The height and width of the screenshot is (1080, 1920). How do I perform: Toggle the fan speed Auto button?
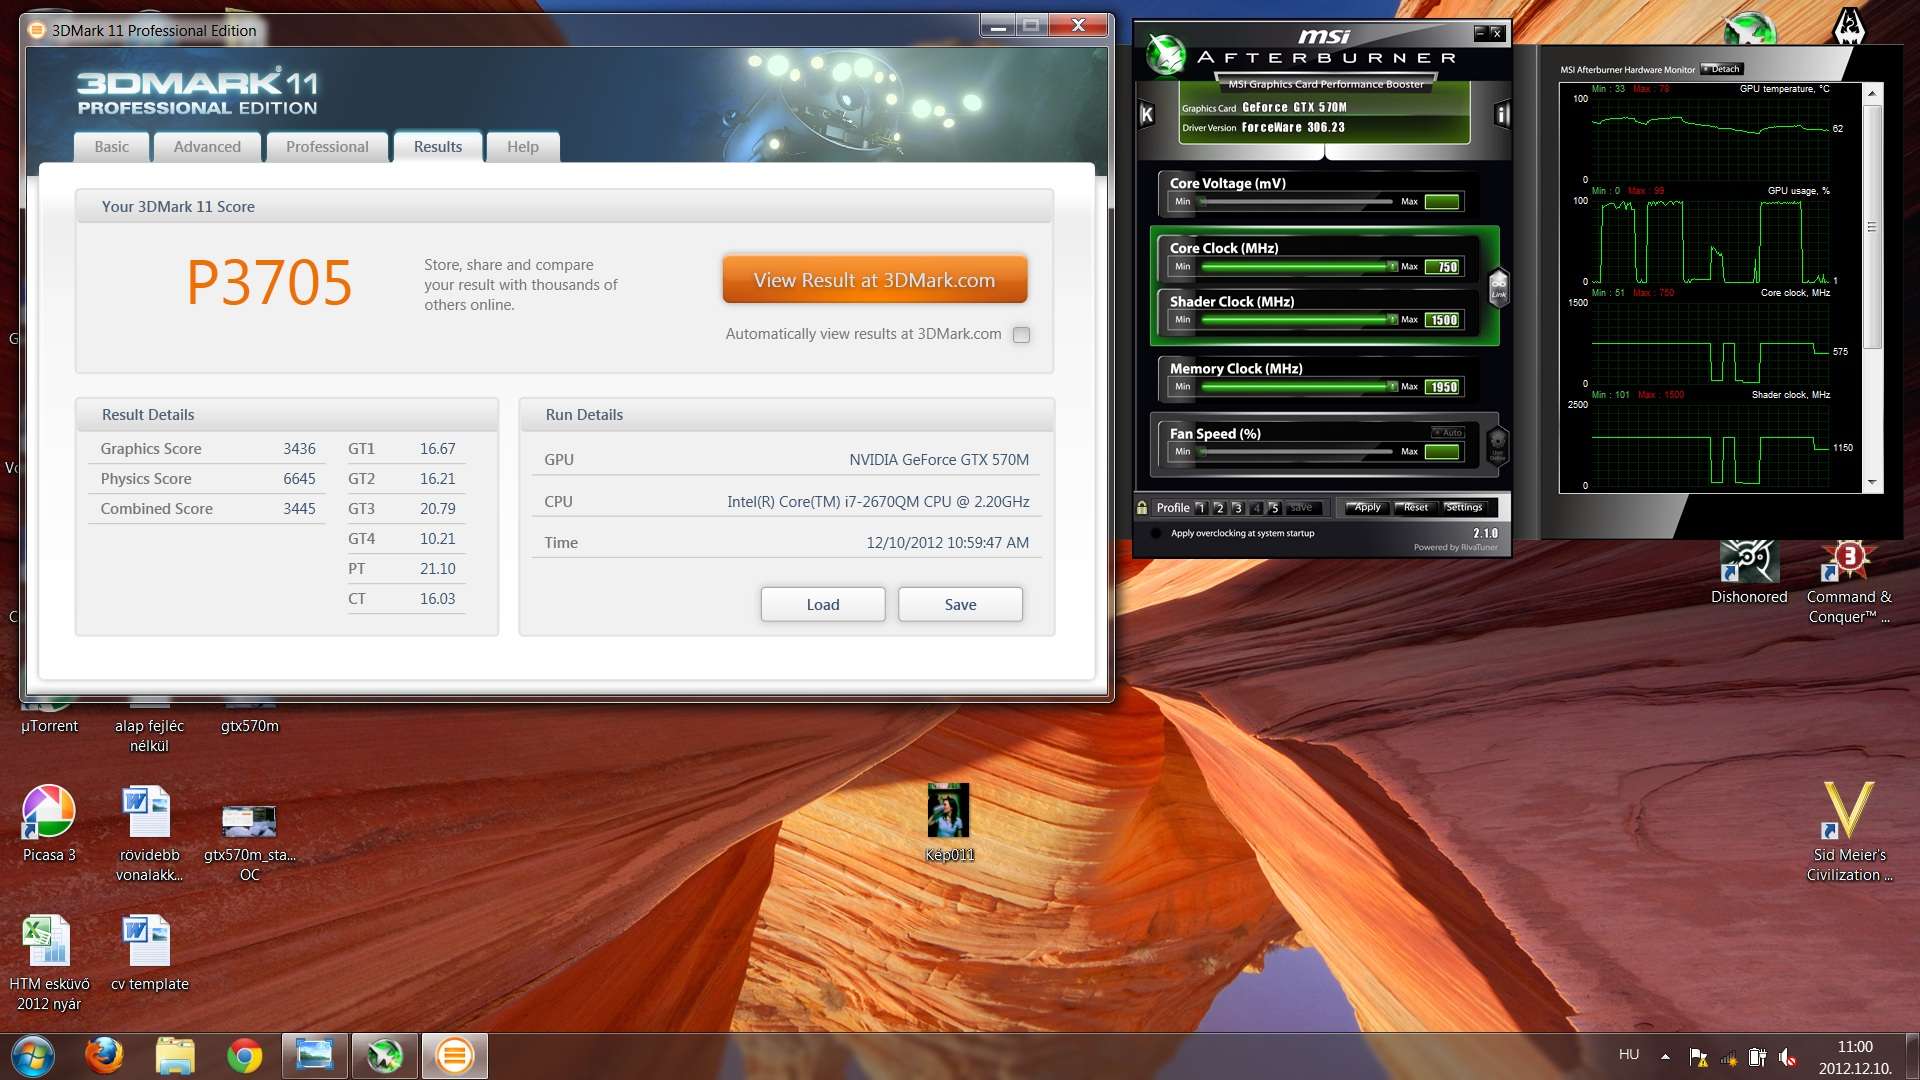[x=1448, y=432]
